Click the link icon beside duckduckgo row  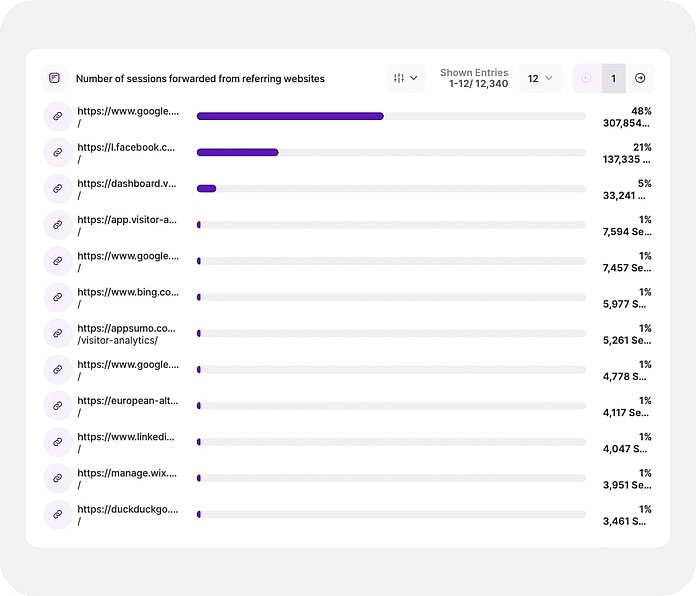click(57, 515)
